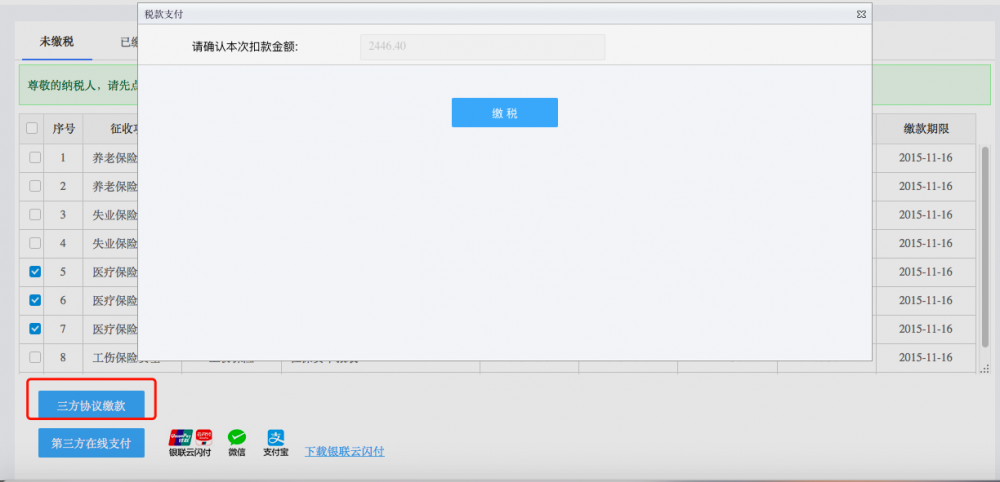Close the 税款支付 dialog

pyautogui.click(x=861, y=14)
